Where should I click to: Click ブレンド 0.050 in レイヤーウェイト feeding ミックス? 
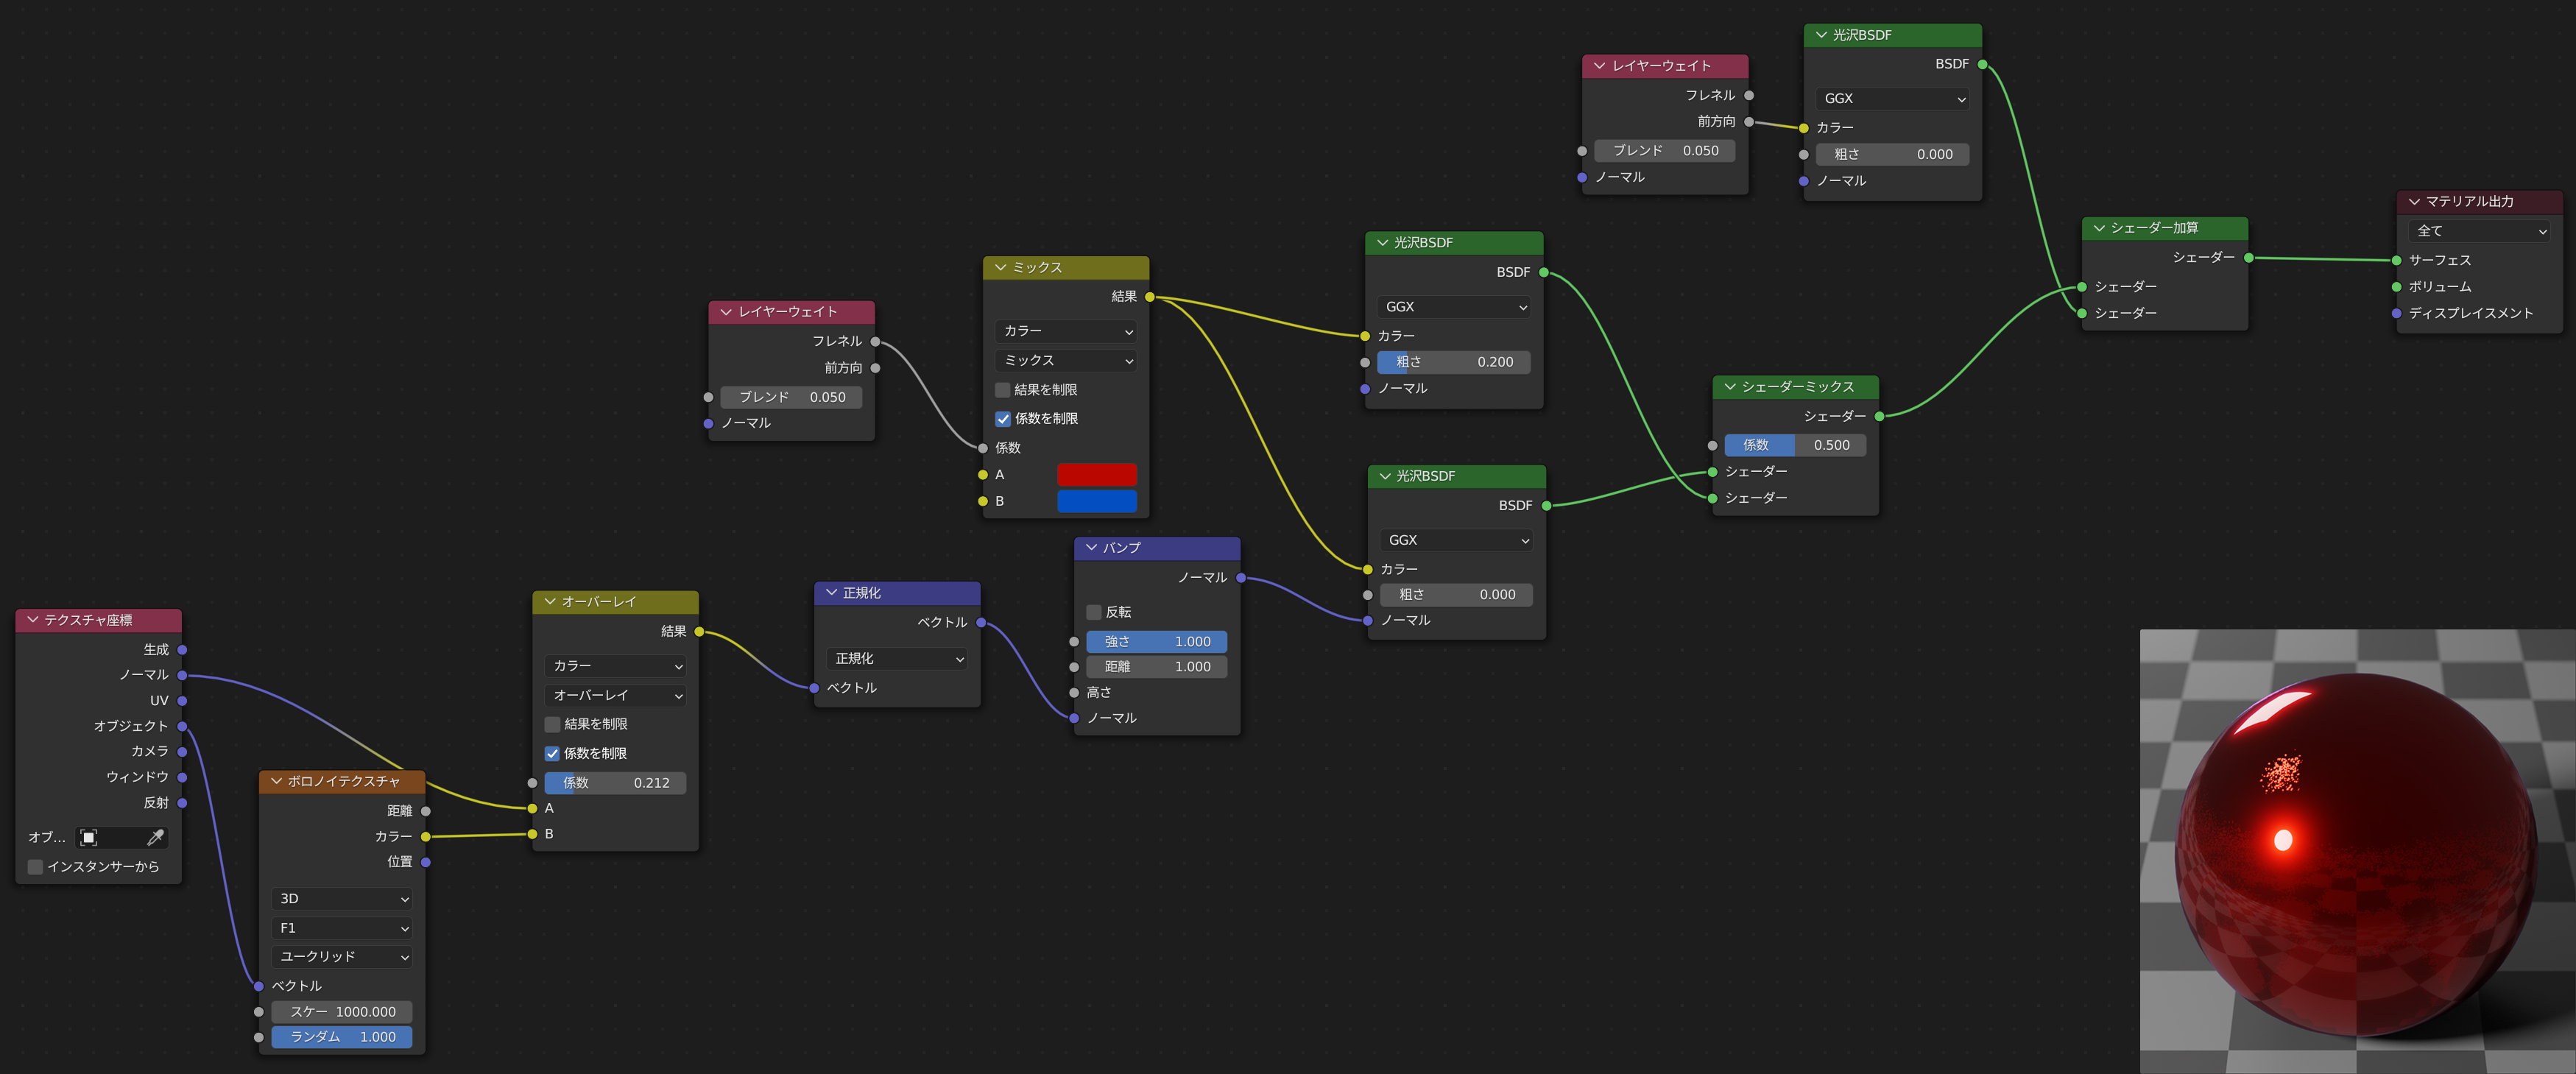point(791,397)
